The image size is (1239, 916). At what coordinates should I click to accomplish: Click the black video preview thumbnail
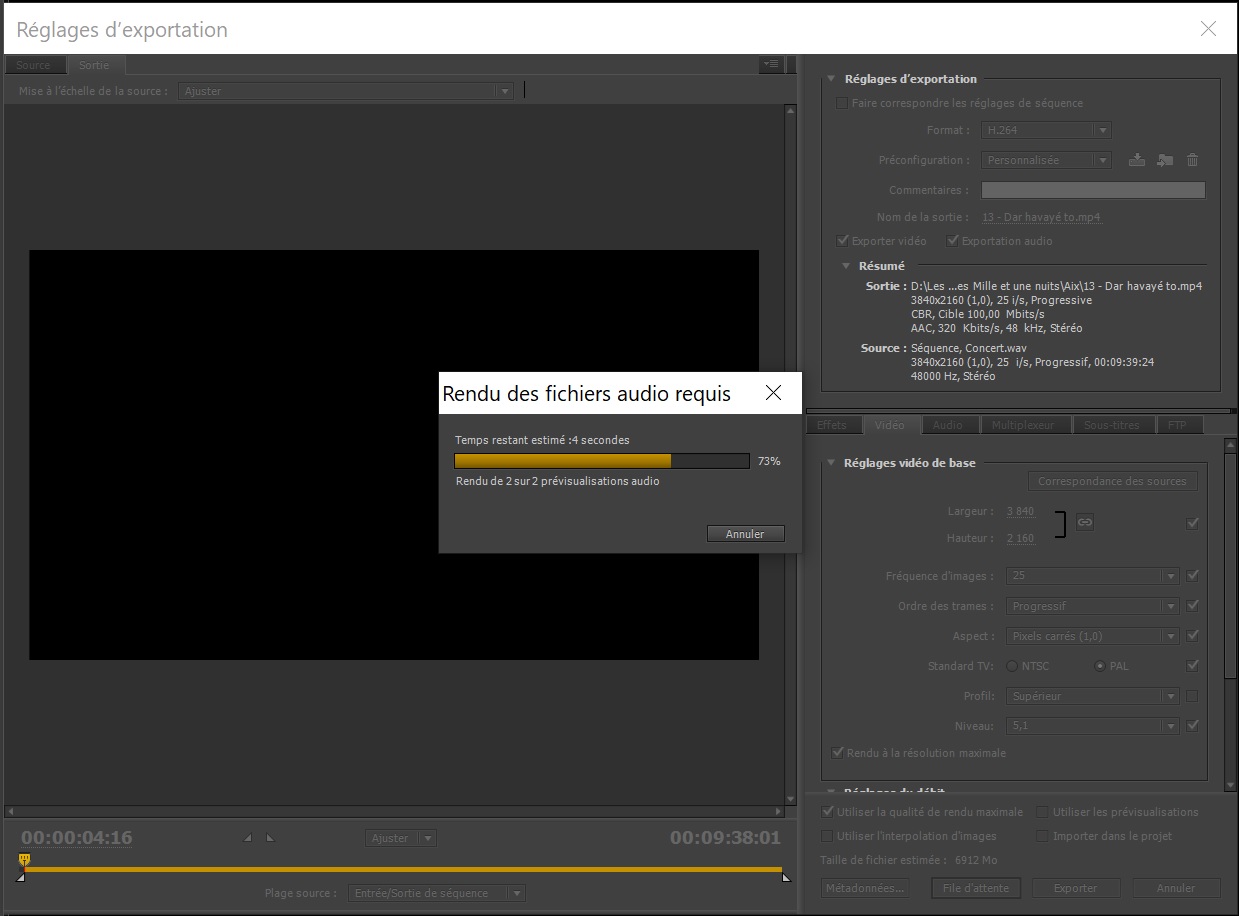click(394, 455)
